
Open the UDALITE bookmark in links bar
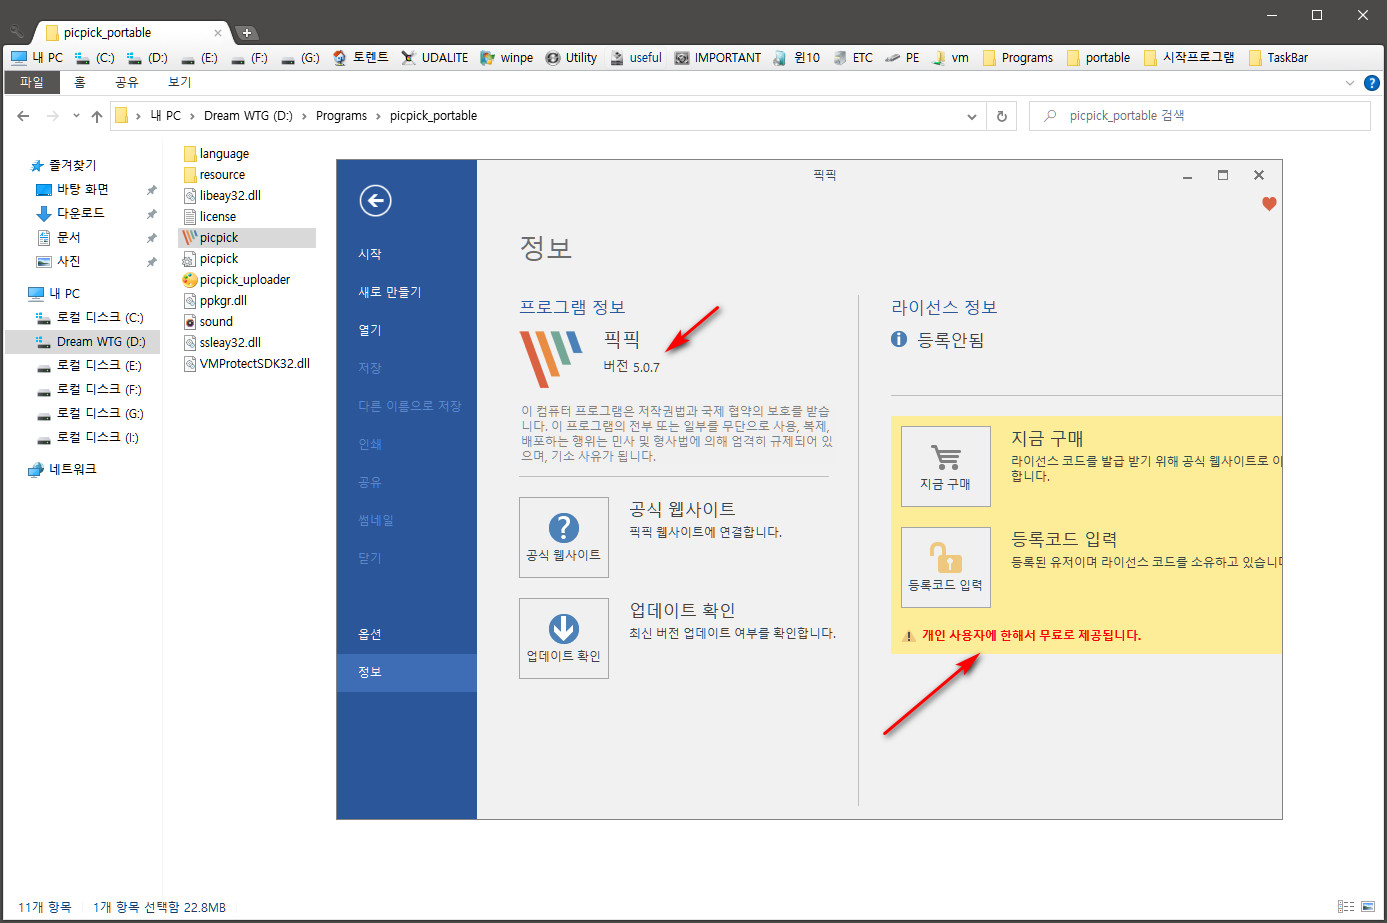click(x=434, y=58)
